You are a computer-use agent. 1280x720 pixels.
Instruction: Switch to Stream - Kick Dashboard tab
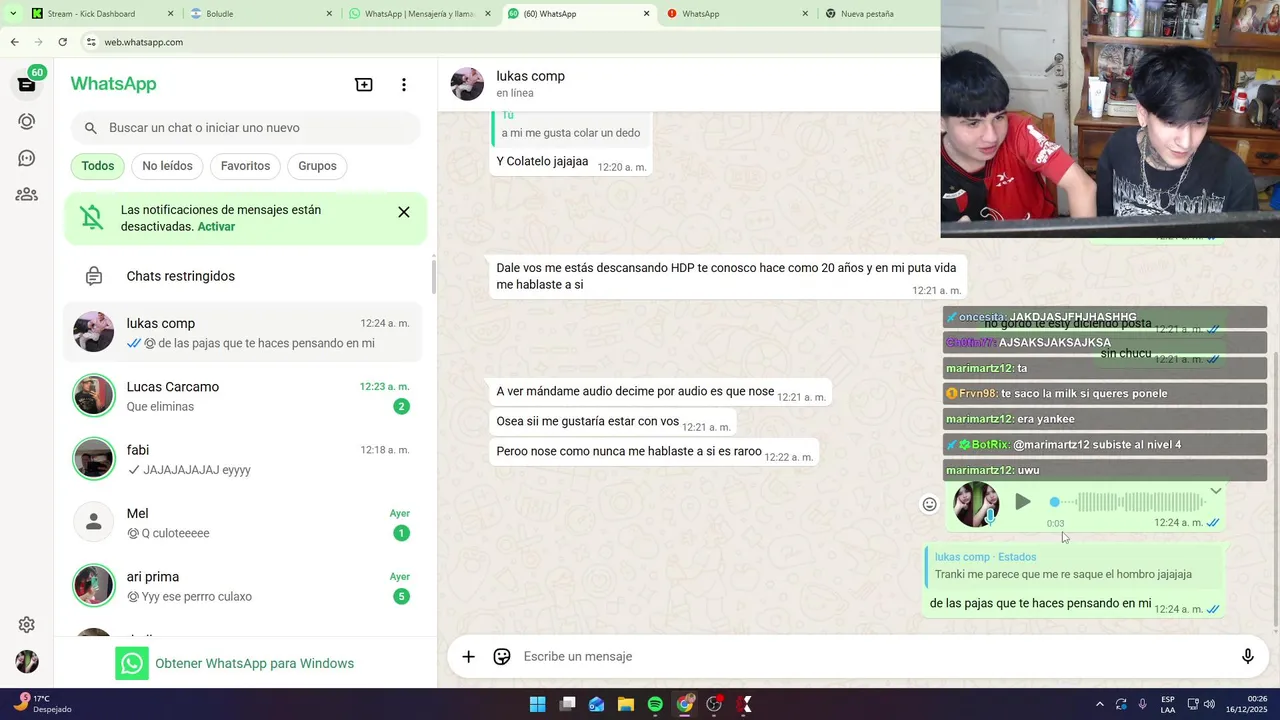(100, 14)
